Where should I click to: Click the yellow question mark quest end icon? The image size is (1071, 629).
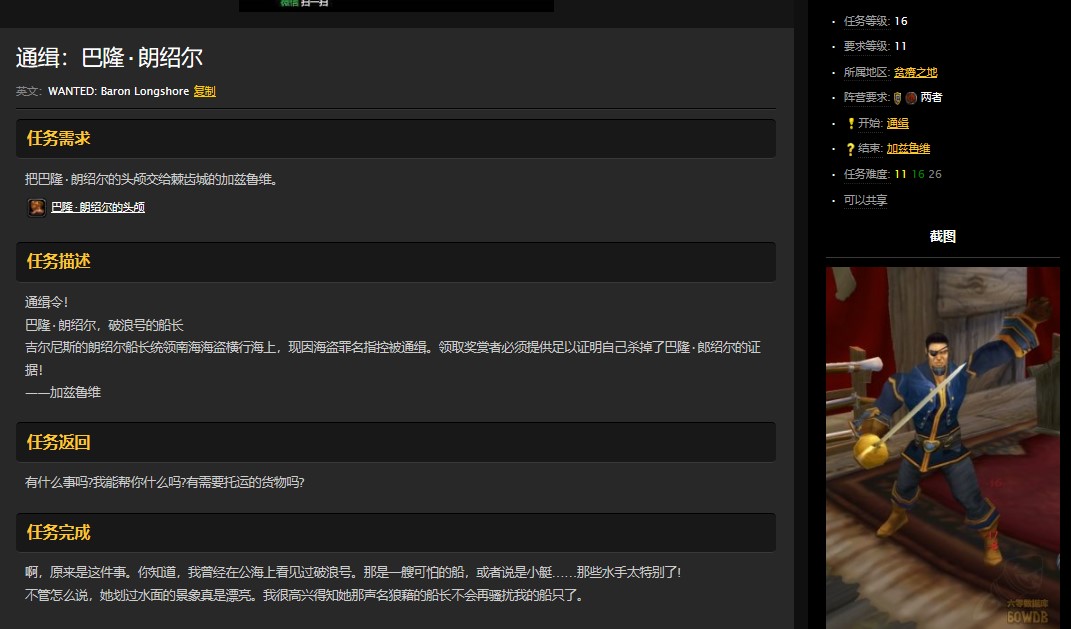(850, 149)
